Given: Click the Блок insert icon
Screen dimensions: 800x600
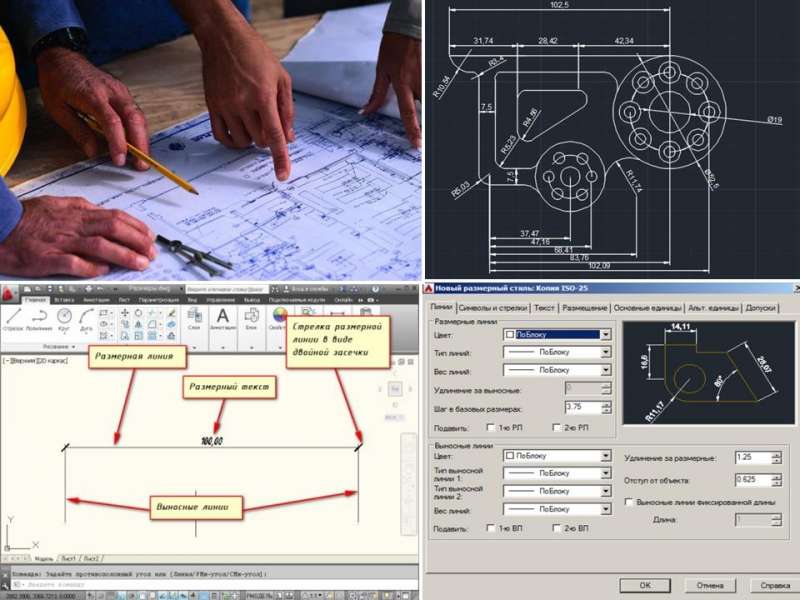Looking at the screenshot, I should 251,316.
